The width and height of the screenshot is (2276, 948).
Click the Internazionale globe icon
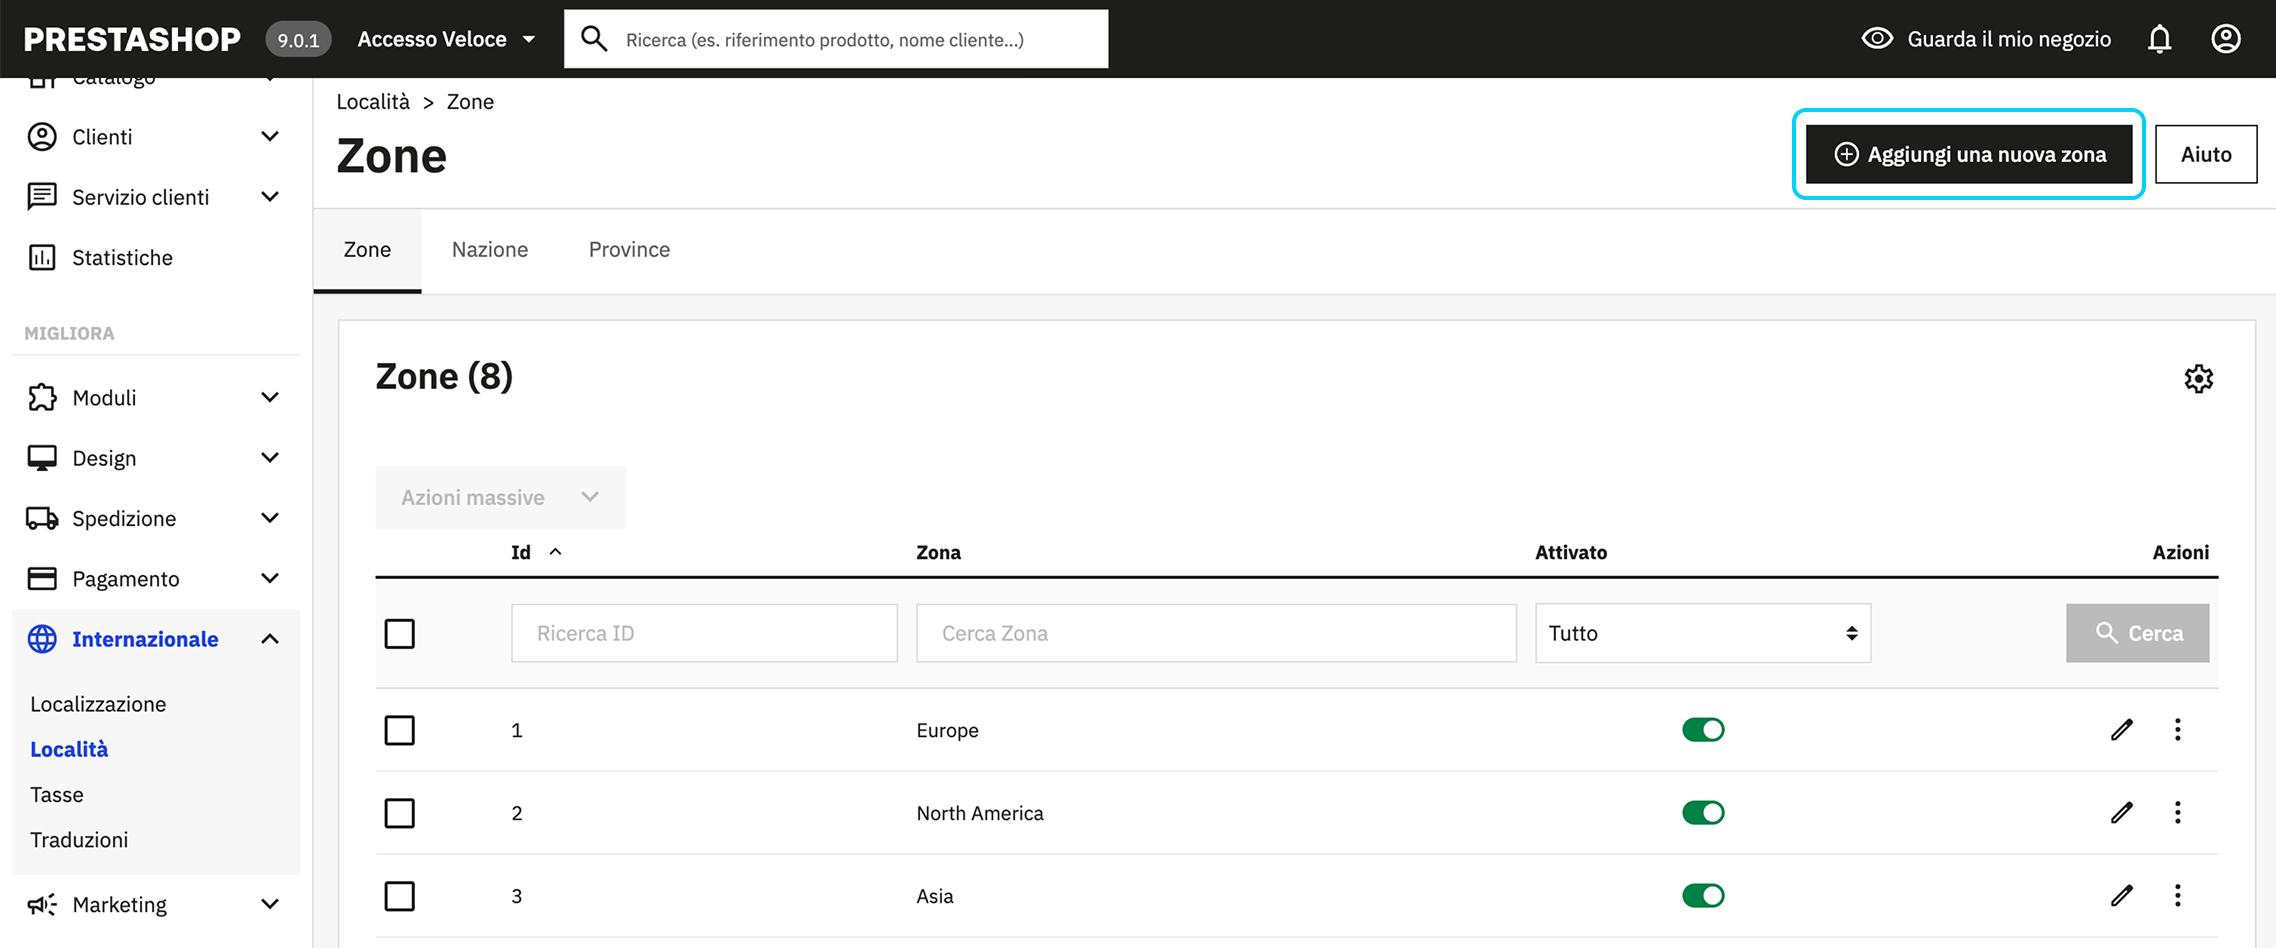click(x=42, y=639)
